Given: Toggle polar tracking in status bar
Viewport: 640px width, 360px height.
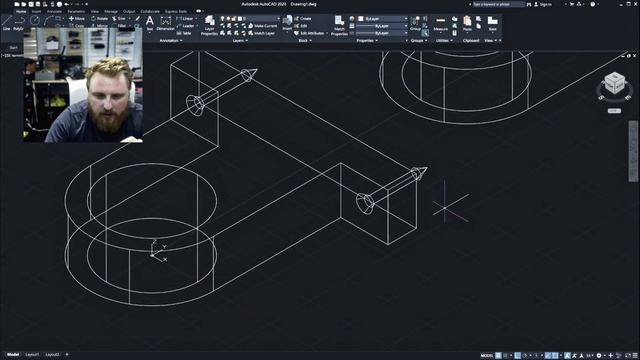Looking at the screenshot, I should [525, 356].
